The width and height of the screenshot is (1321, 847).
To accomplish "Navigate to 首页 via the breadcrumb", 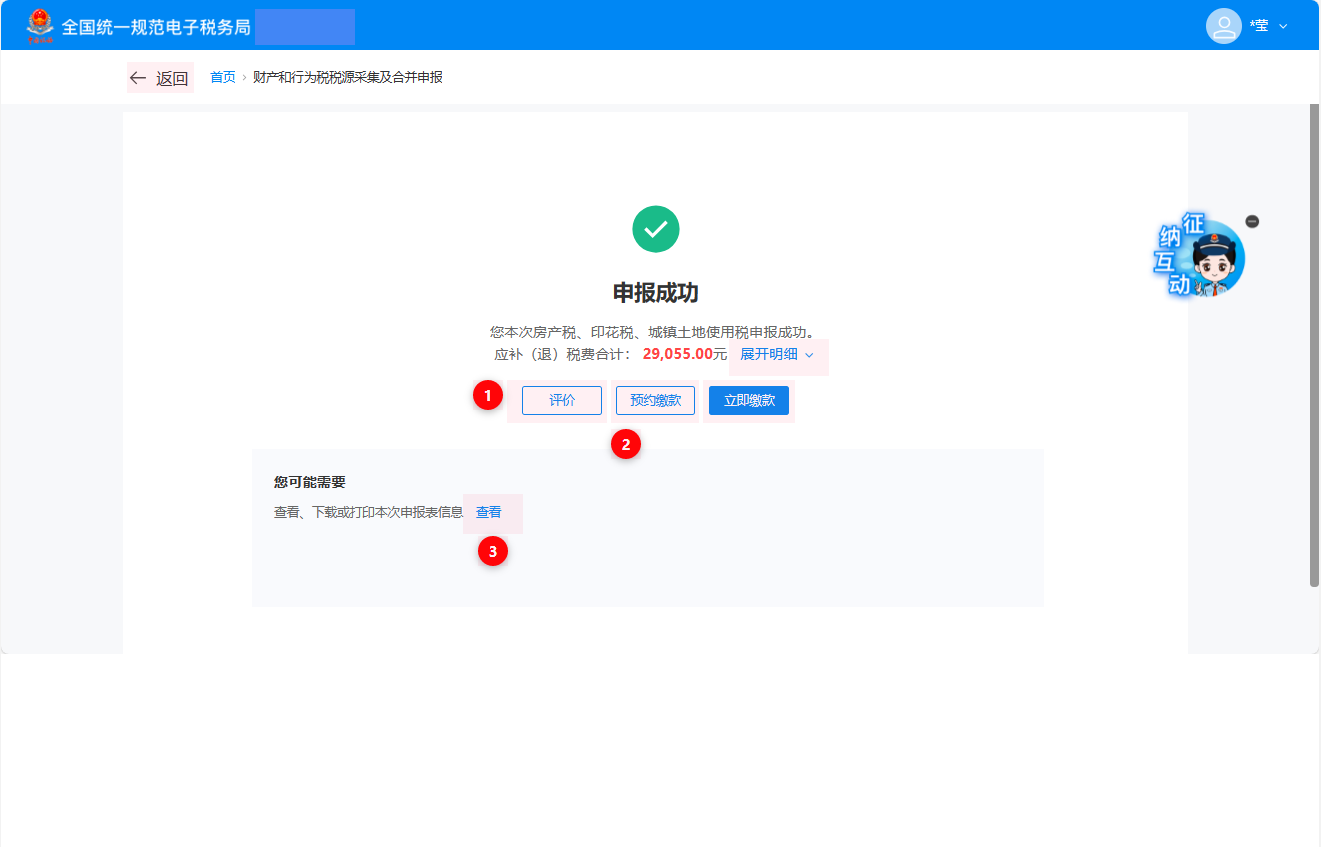I will 222,77.
